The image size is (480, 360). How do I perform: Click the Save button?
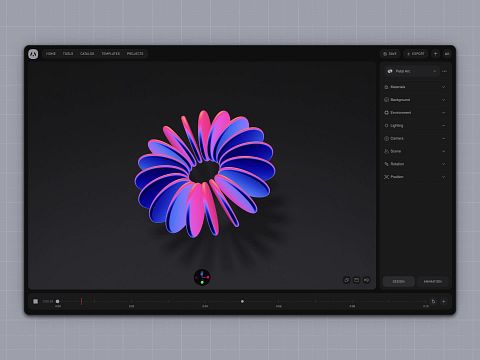click(390, 54)
